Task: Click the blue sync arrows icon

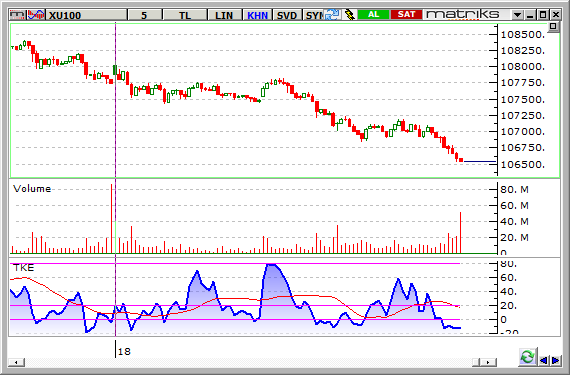Action: coord(332,15)
